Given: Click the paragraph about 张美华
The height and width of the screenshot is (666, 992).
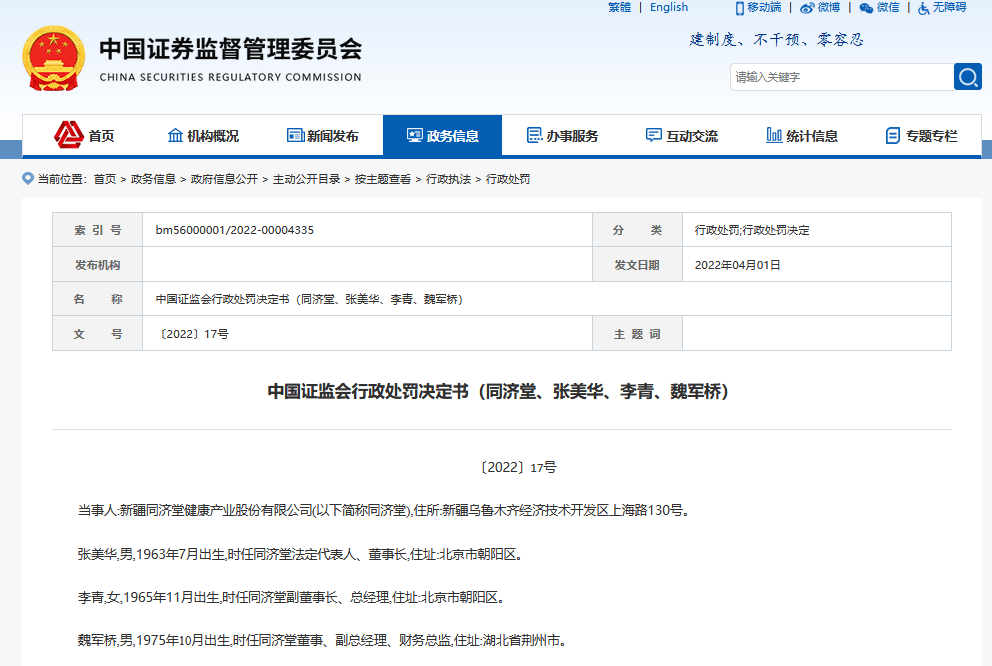Looking at the screenshot, I should pyautogui.click(x=301, y=555).
